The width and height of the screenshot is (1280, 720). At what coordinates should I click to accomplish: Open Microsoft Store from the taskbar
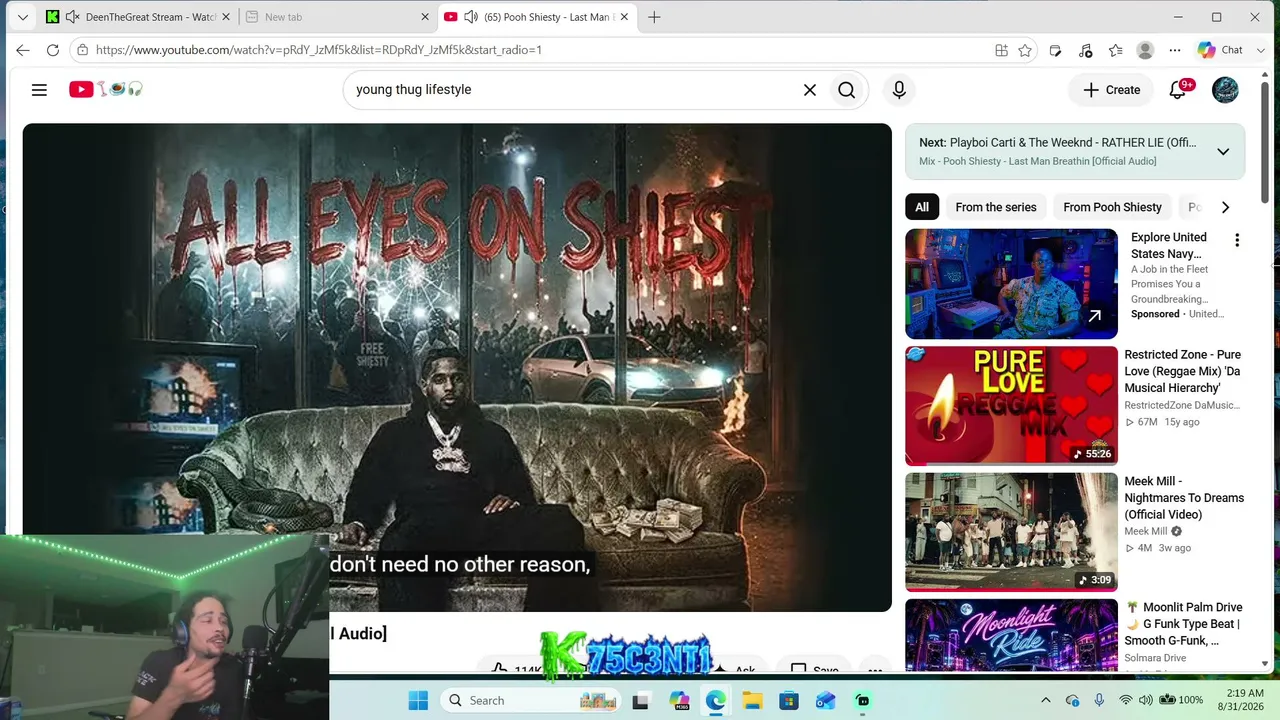pos(789,700)
